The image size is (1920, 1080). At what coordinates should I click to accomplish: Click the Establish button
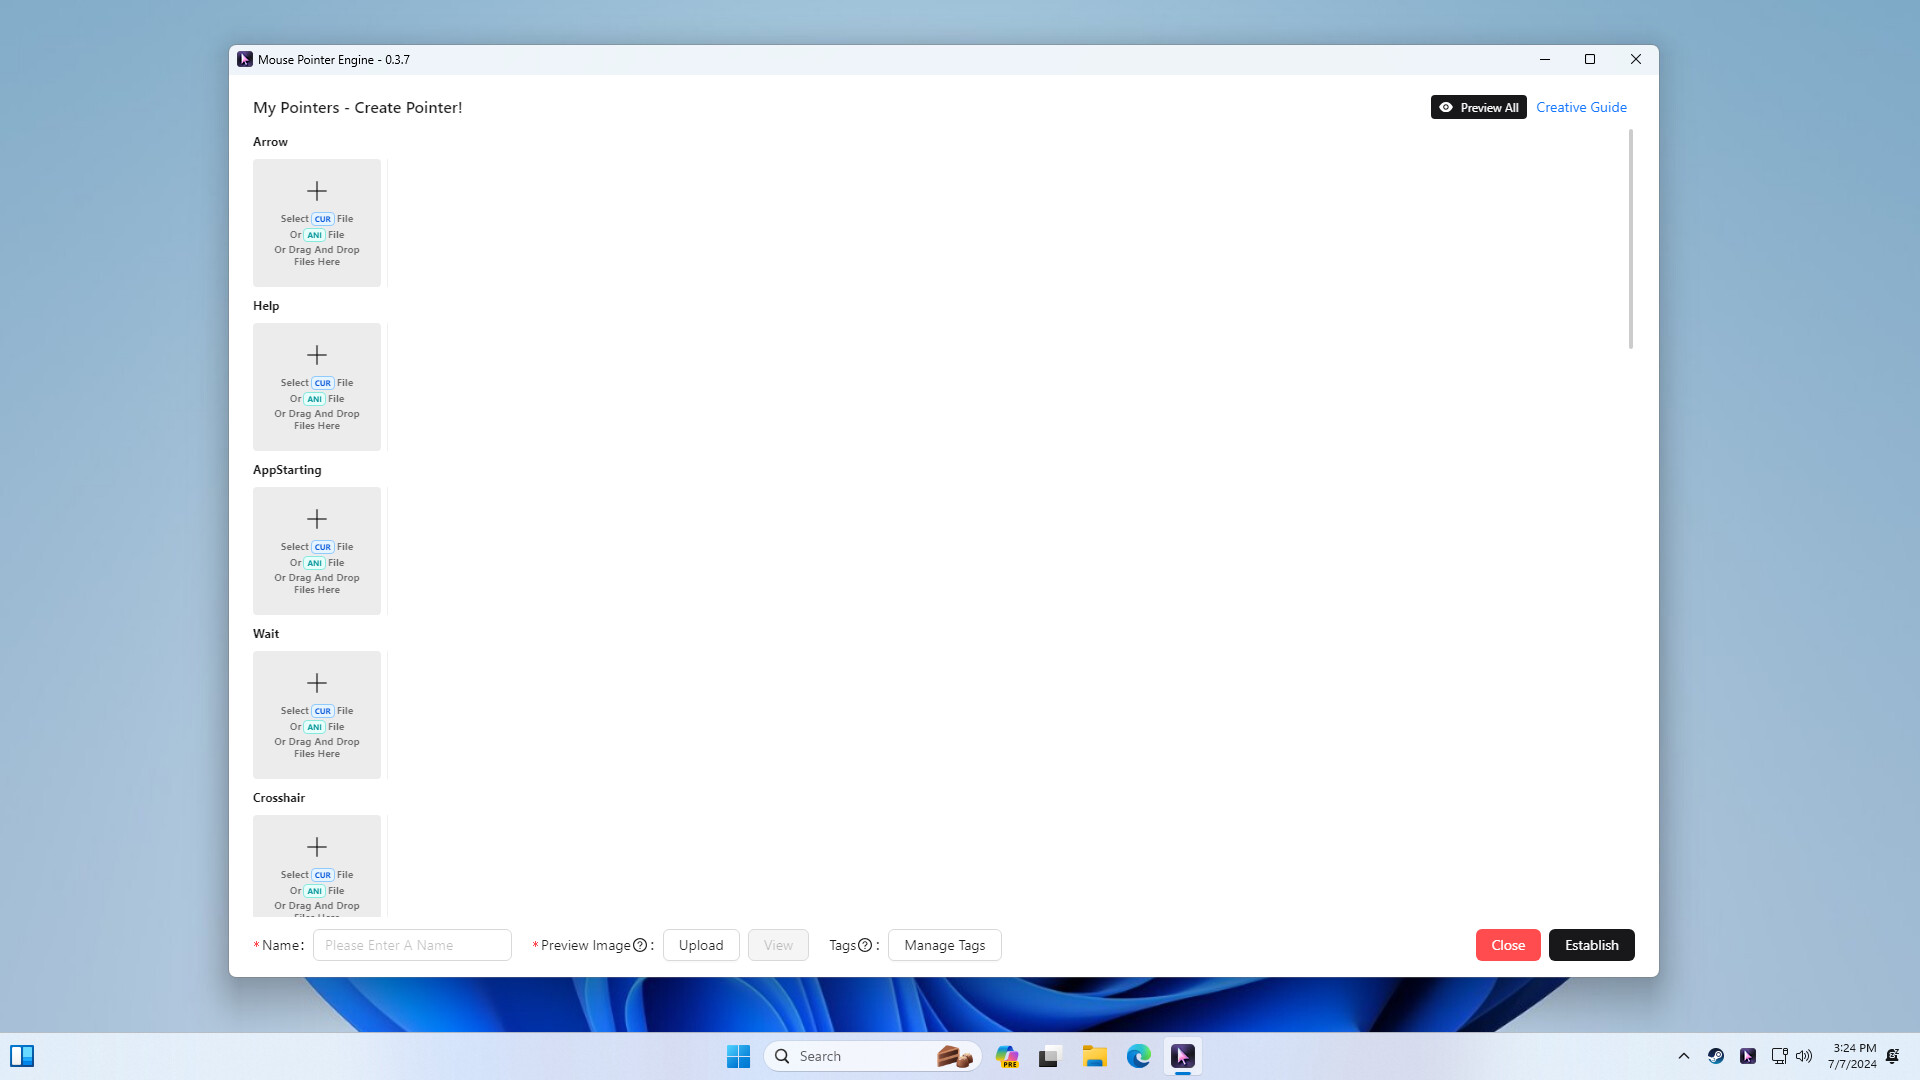point(1591,944)
